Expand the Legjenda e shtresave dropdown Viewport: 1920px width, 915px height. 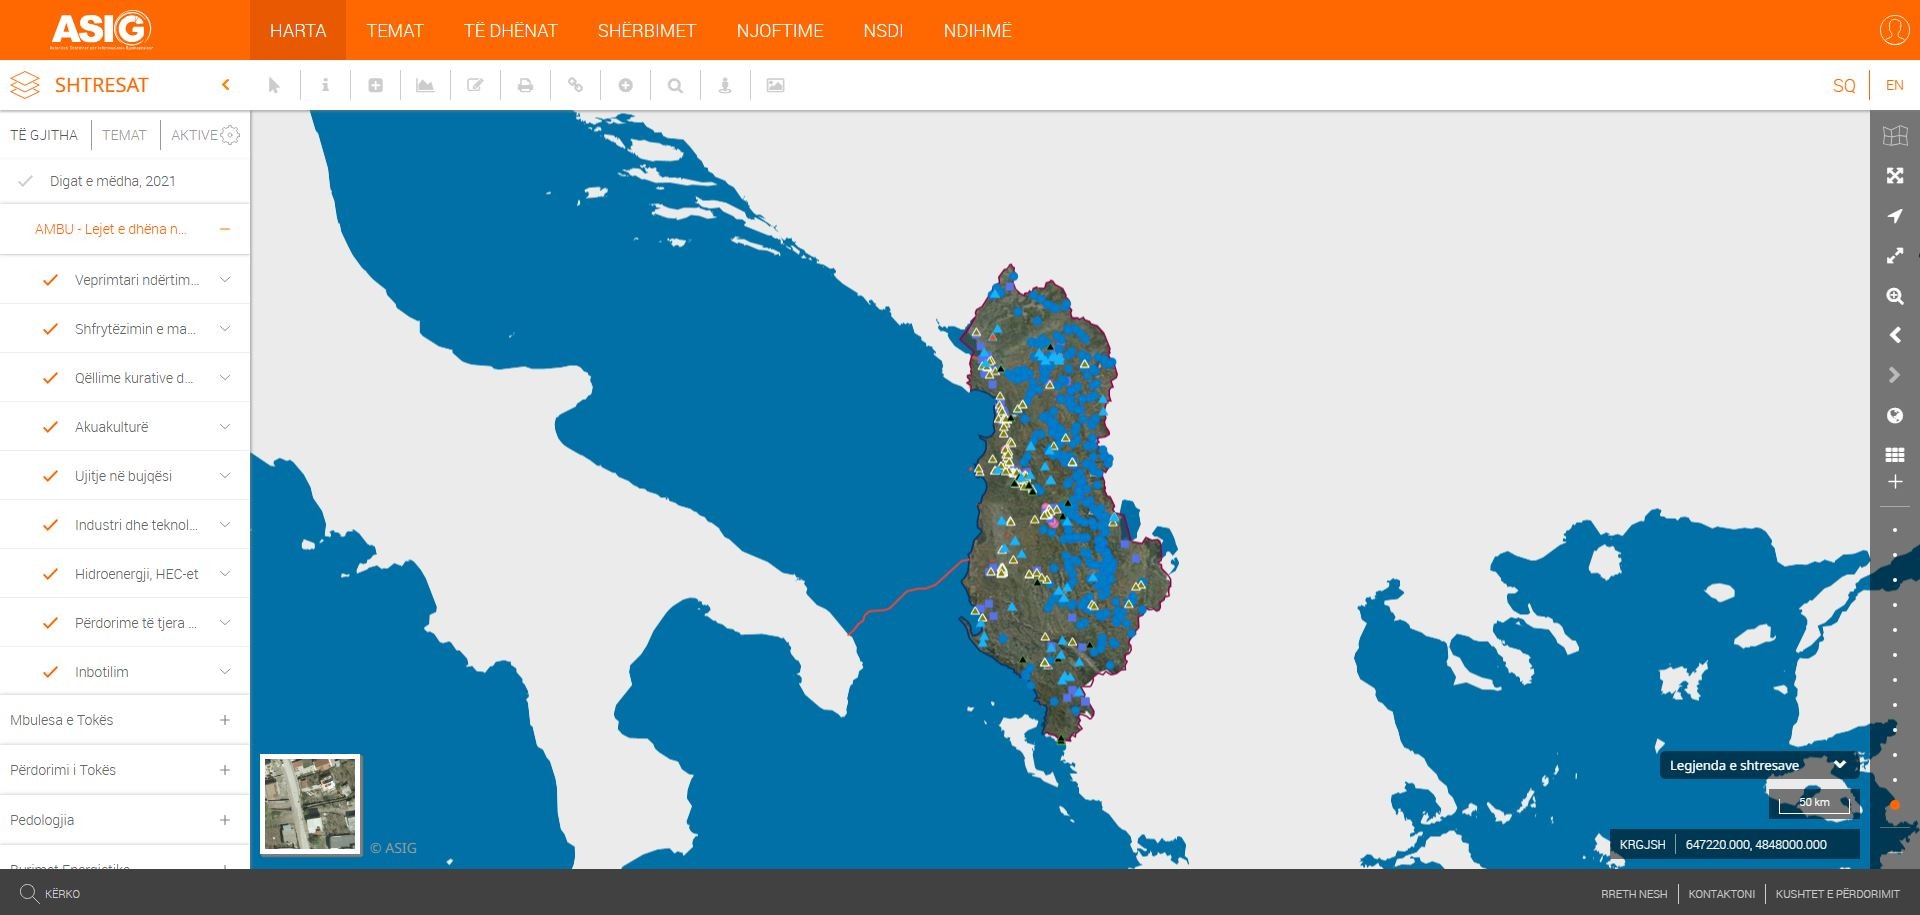1839,765
